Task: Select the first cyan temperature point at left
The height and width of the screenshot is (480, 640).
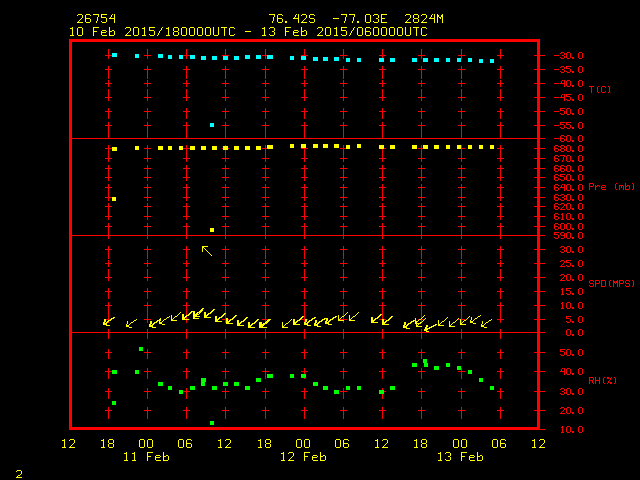Action: tap(114, 55)
